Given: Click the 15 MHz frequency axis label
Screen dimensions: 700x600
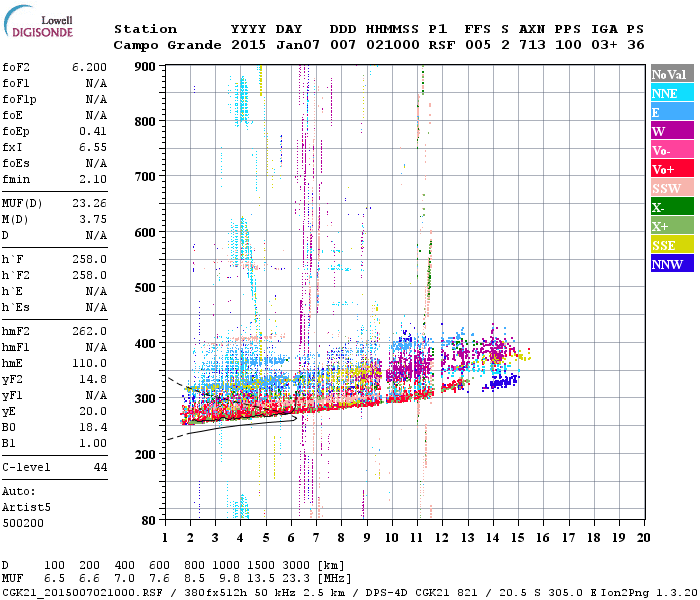Looking at the screenshot, I should tap(518, 538).
